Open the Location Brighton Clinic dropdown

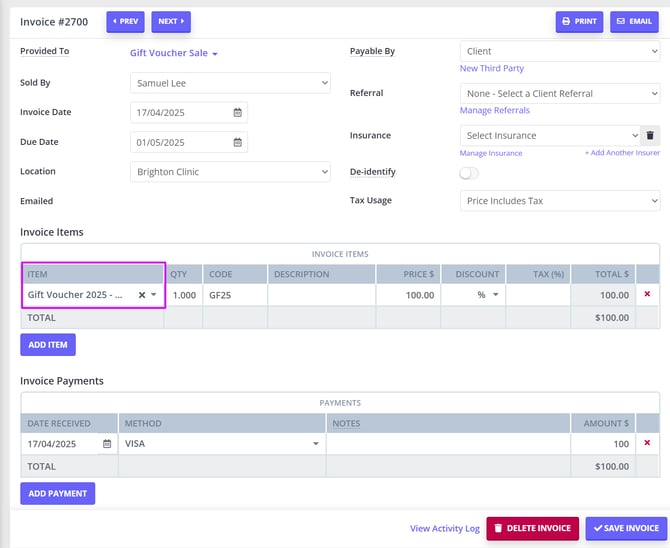click(x=229, y=172)
